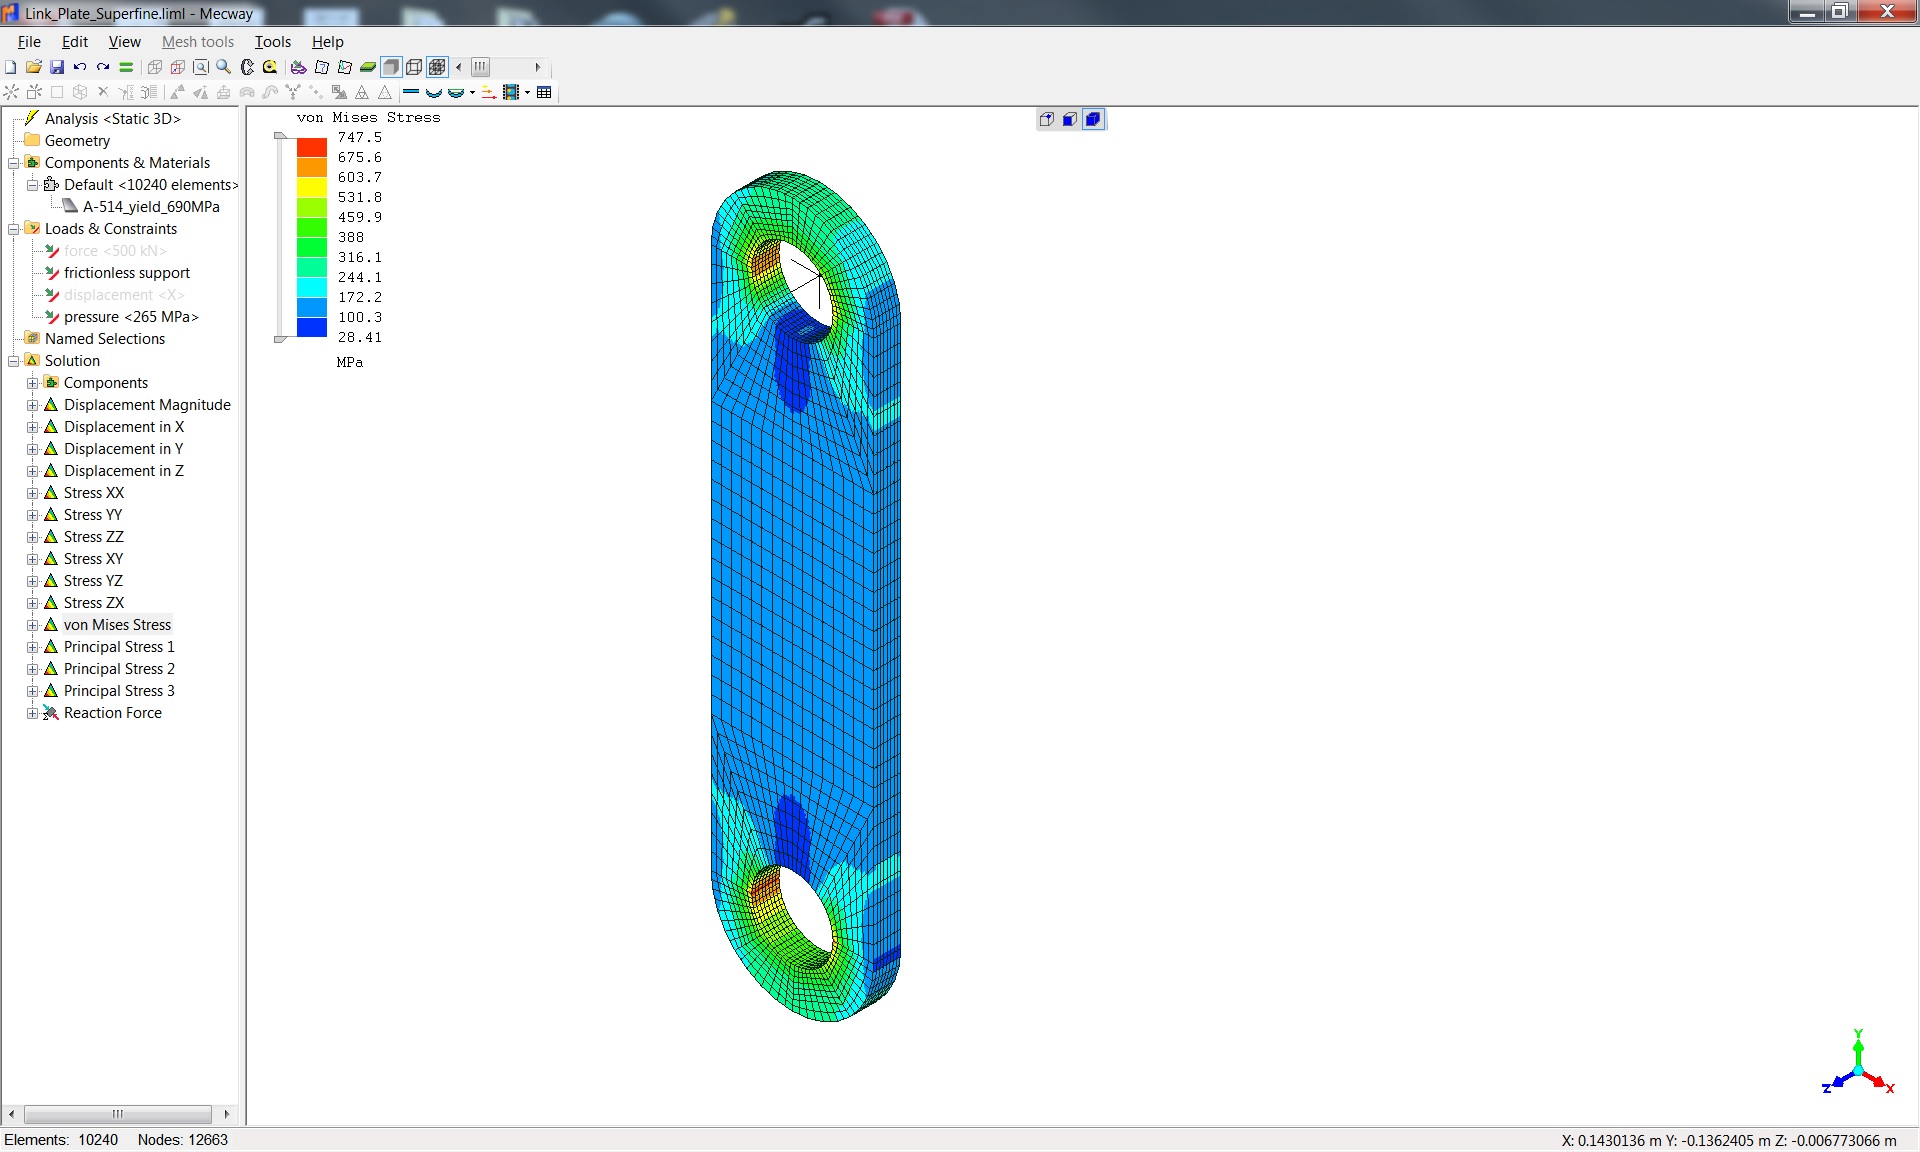This screenshot has width=1920, height=1152.
Task: Toggle show mesh edges display
Action: pos(437,67)
